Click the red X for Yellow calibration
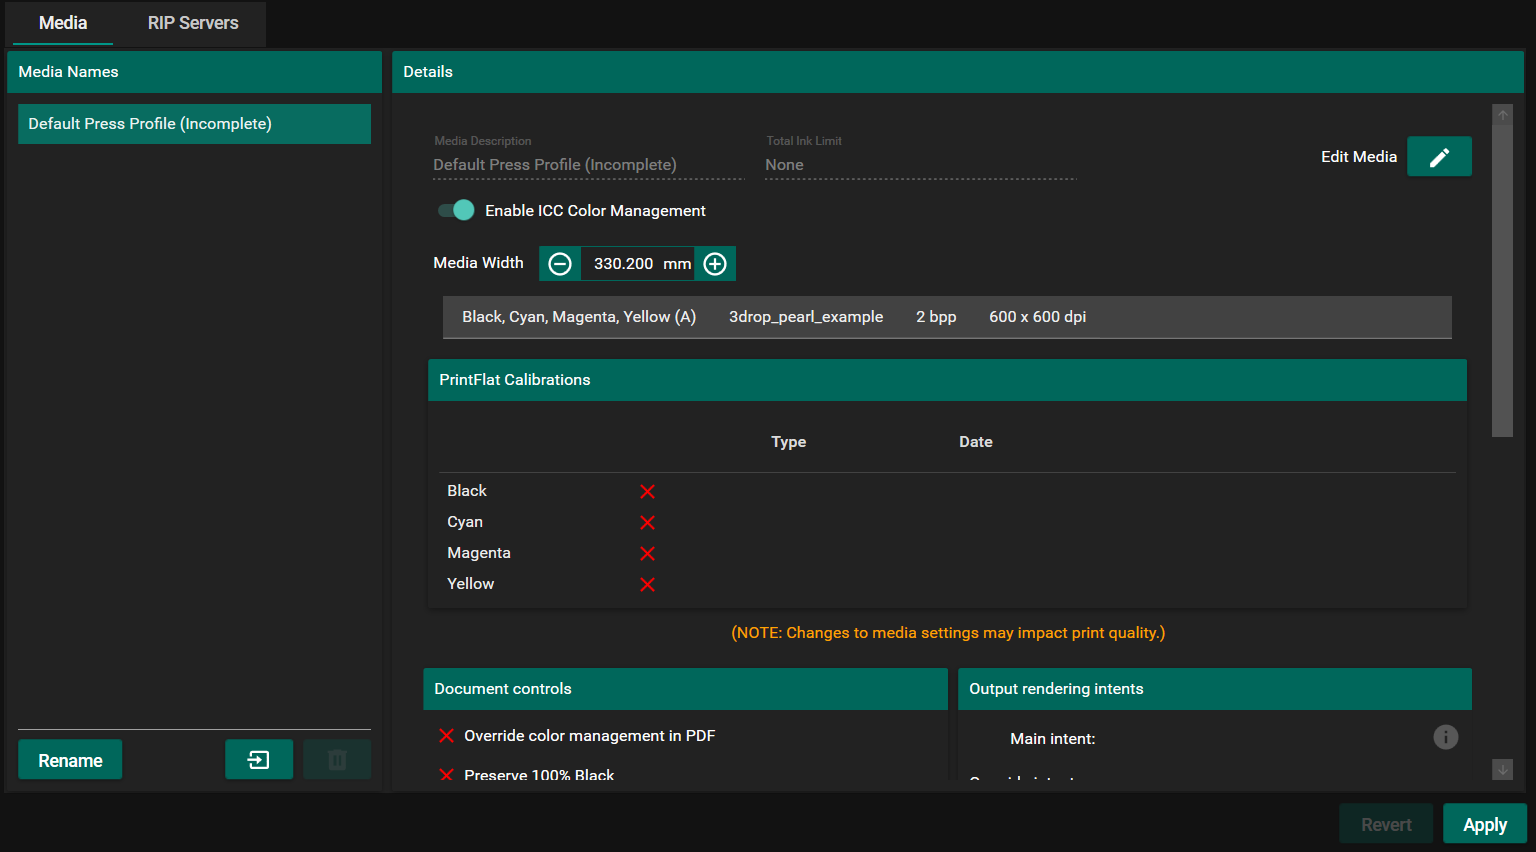This screenshot has width=1536, height=852. (647, 584)
